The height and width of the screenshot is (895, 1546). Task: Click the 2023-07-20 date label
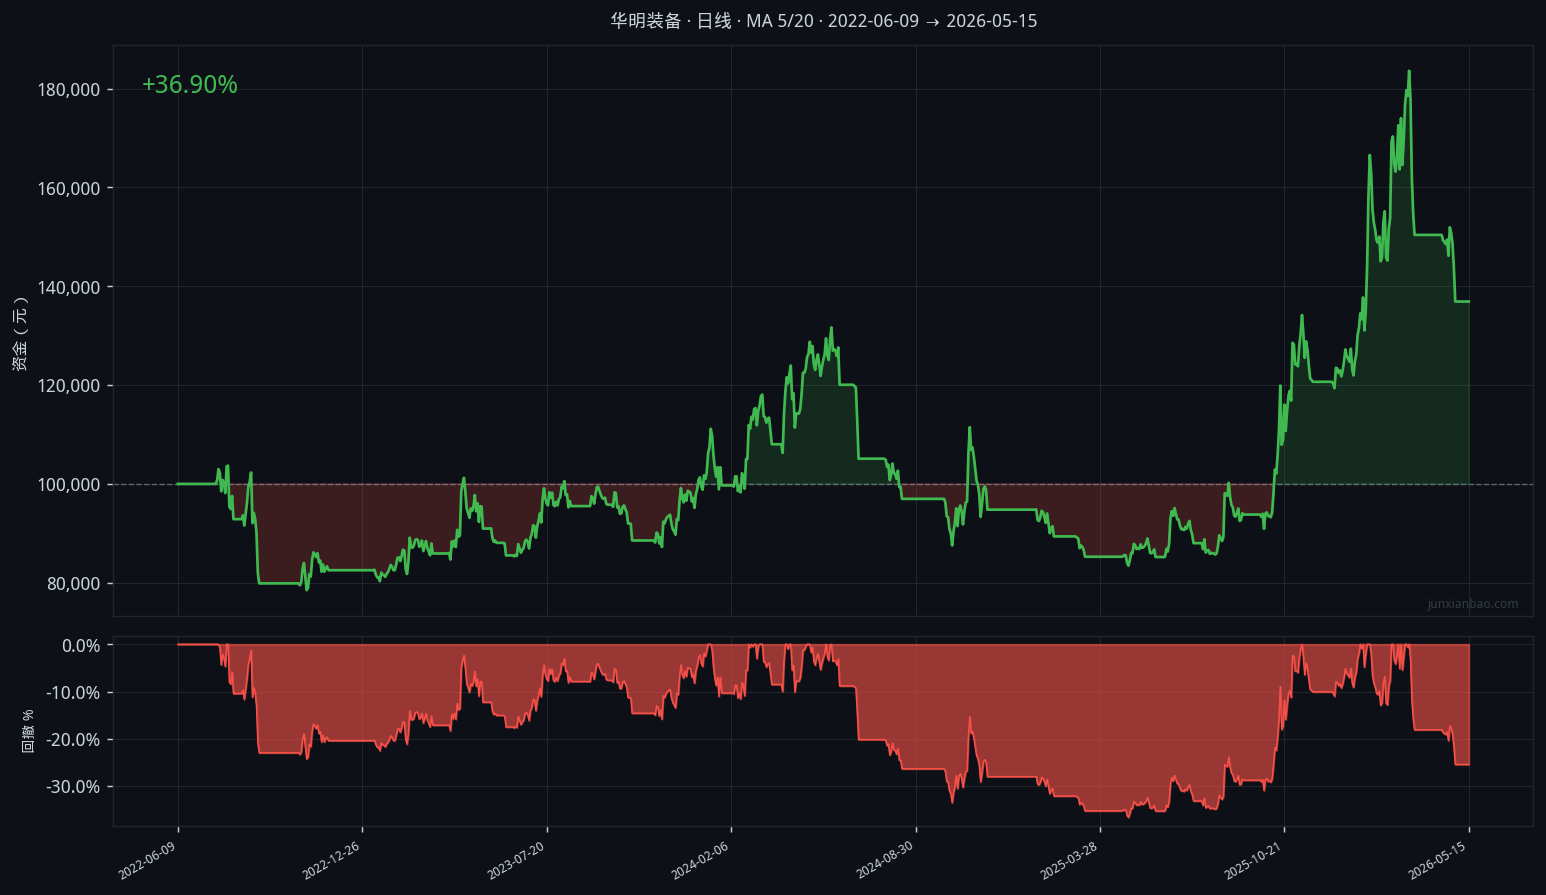click(x=516, y=860)
